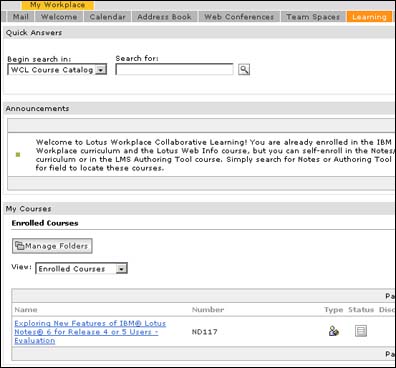396x368 pixels.
Task: Click the Search for input field
Action: (x=174, y=69)
